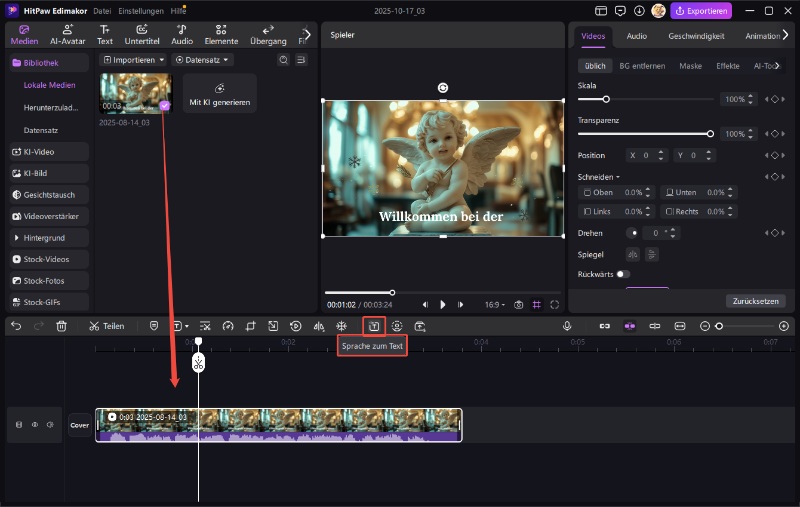Add a keyframe diamond for Position
The width and height of the screenshot is (800, 507).
tap(774, 155)
